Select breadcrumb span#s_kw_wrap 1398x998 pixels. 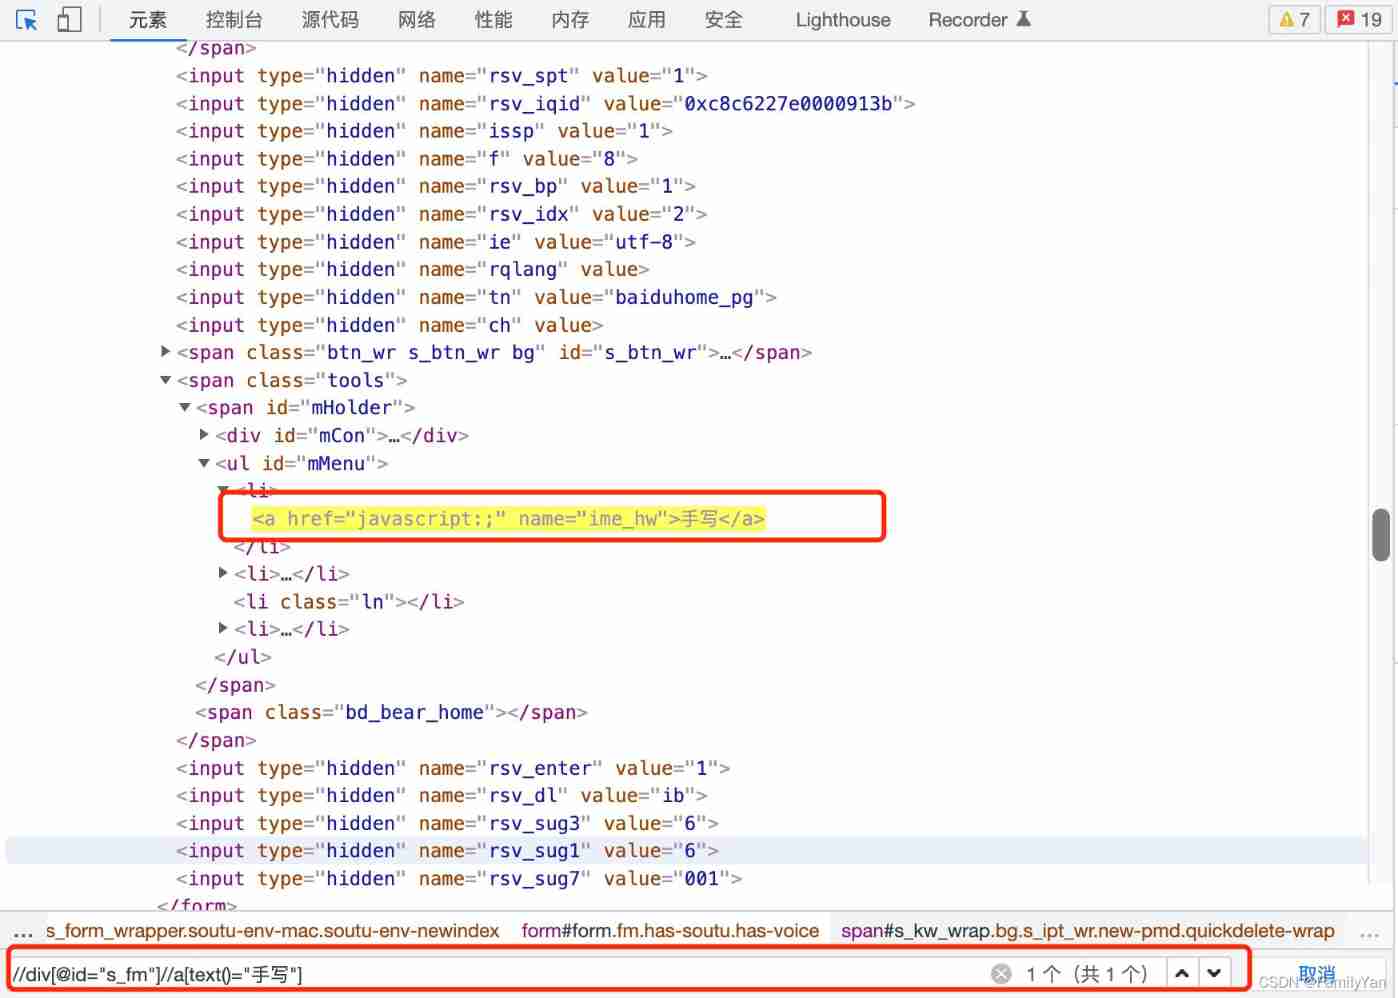point(1088,931)
